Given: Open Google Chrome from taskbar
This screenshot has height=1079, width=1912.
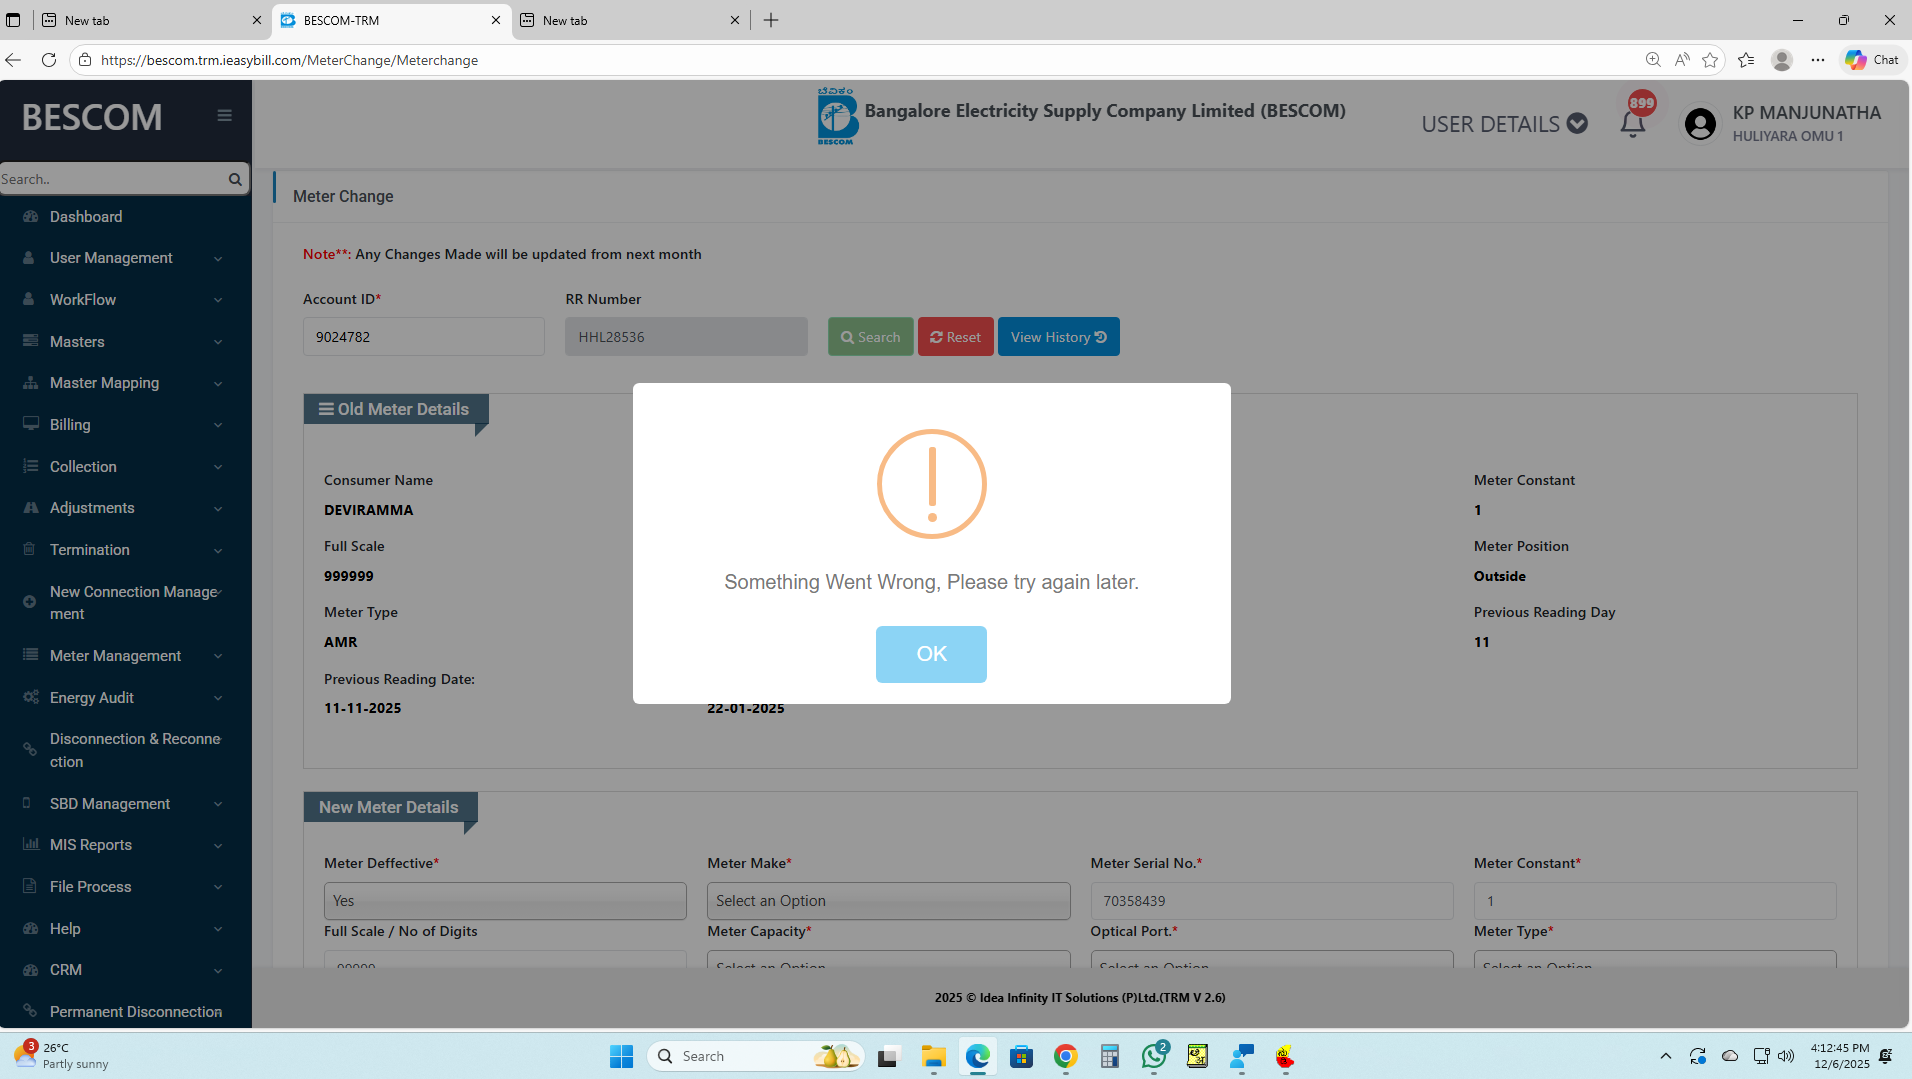Looking at the screenshot, I should tap(1066, 1056).
